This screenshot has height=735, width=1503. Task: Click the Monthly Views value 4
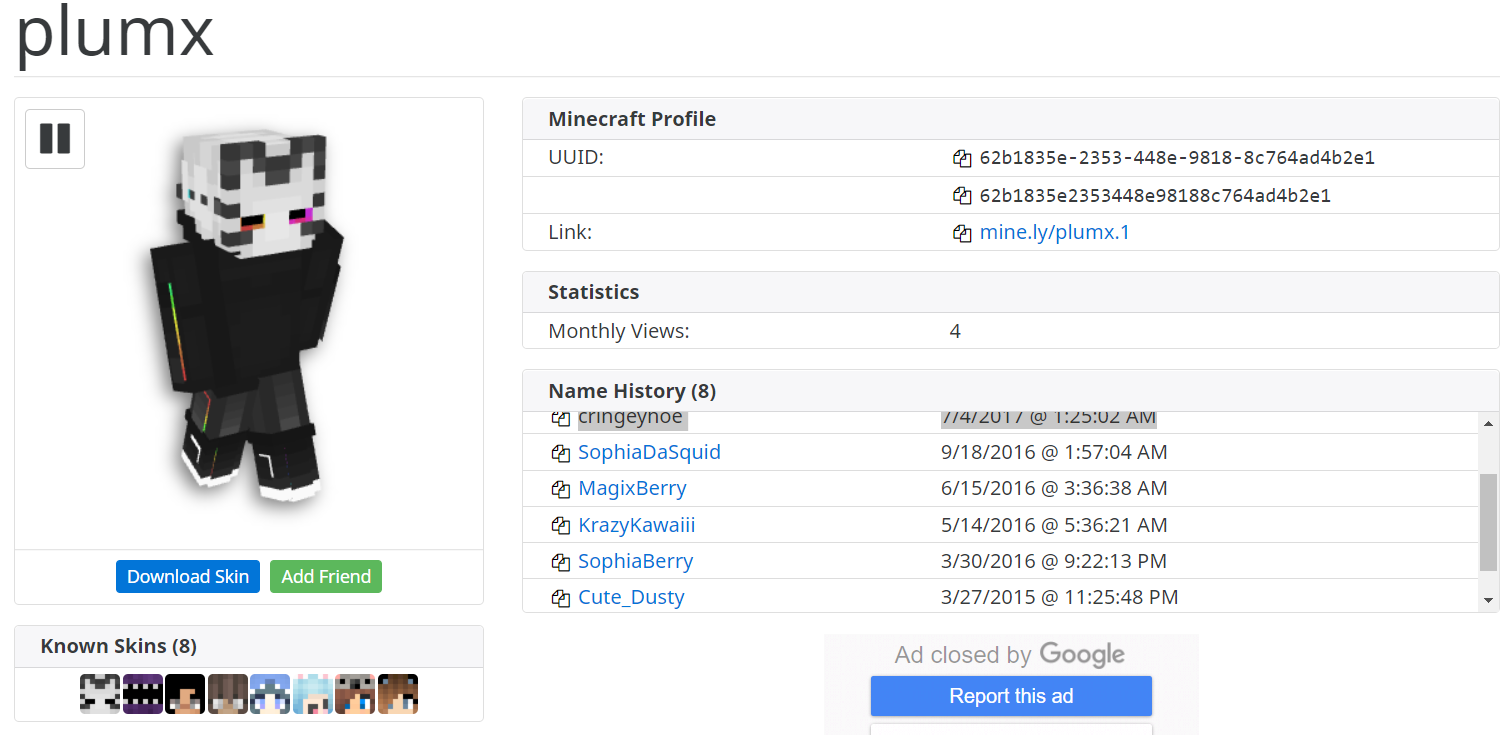955,331
